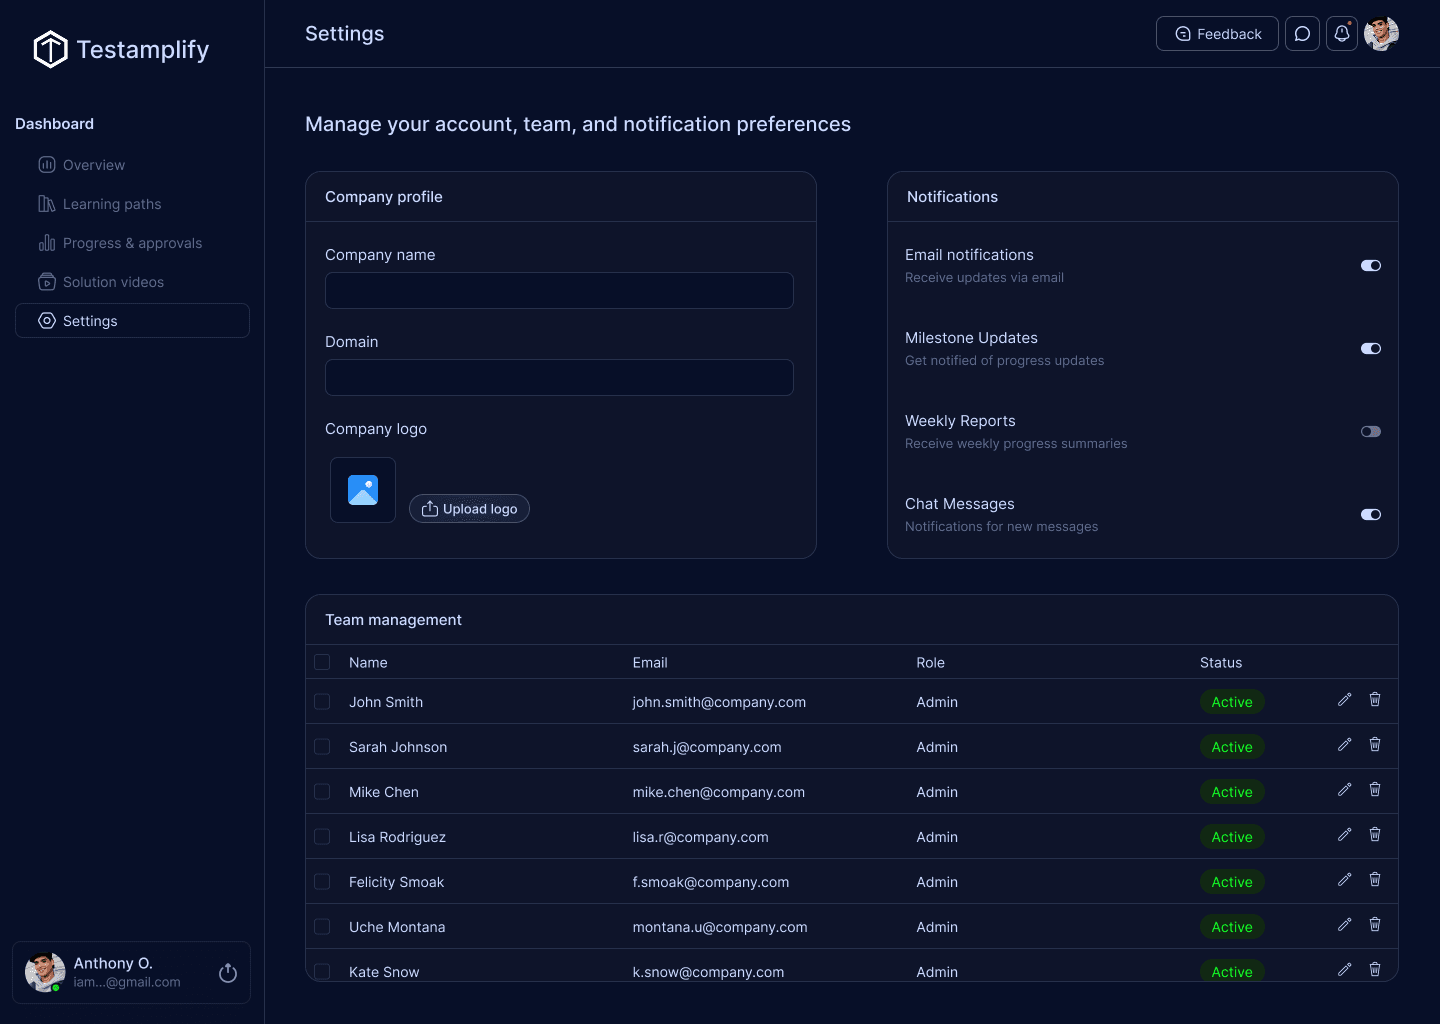Click the chat bubble icon in header

pyautogui.click(x=1302, y=34)
